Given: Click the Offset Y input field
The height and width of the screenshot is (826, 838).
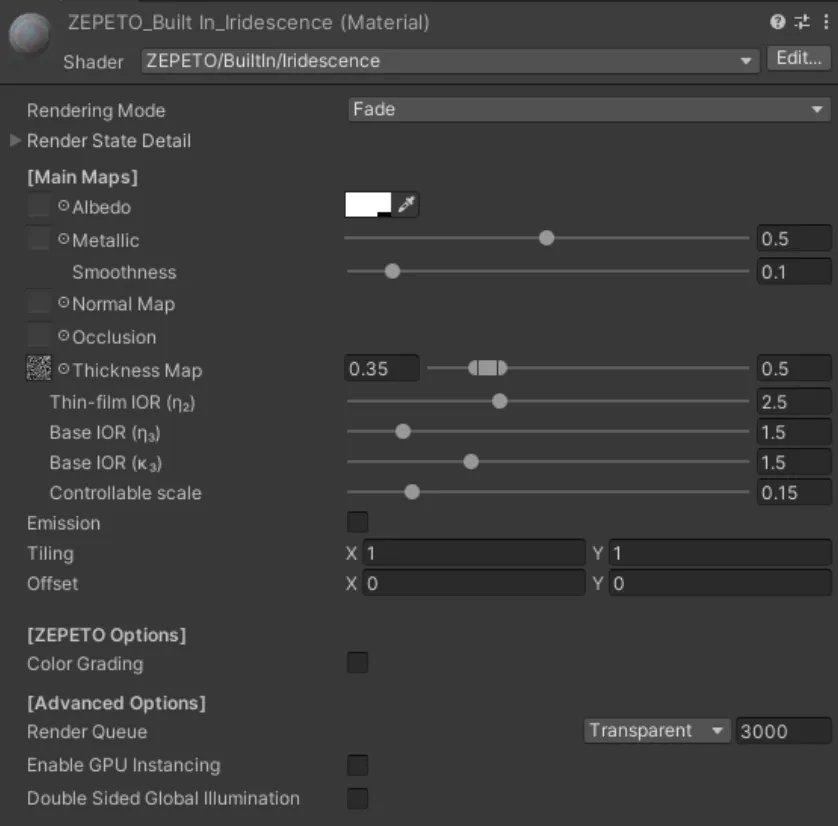Looking at the screenshot, I should (x=720, y=583).
